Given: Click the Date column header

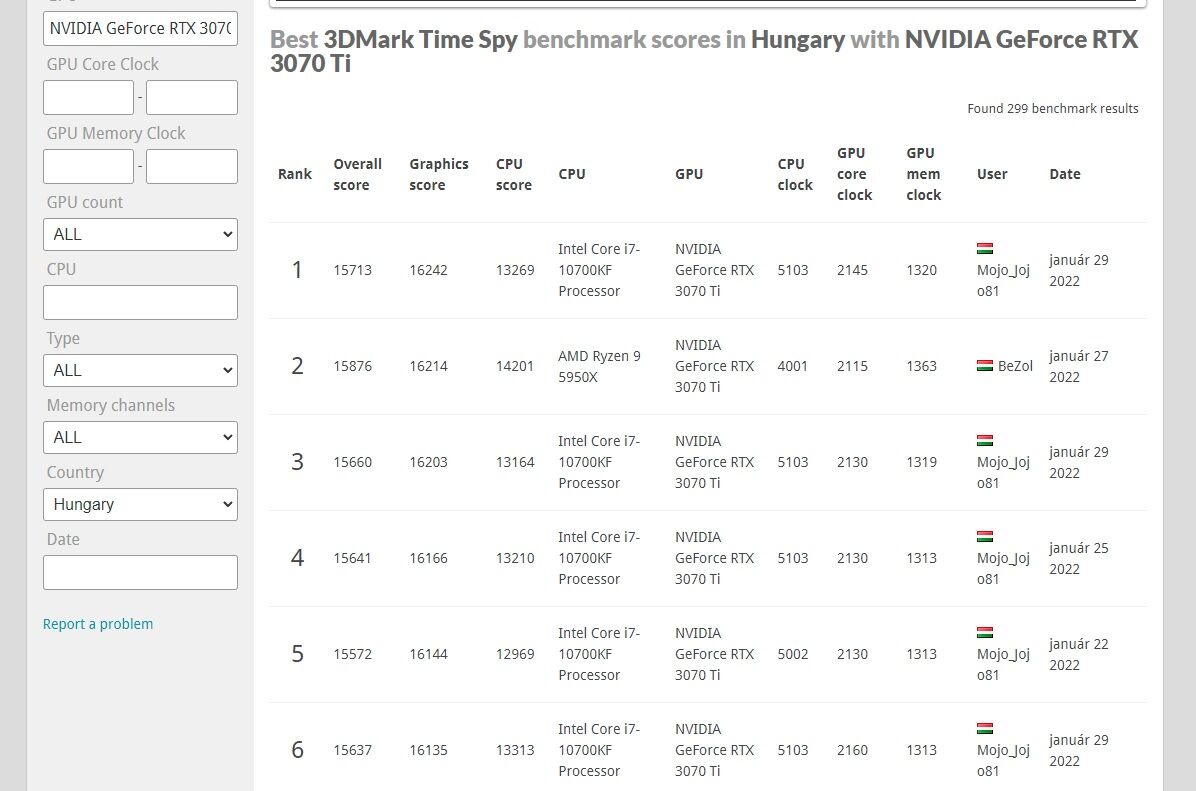Looking at the screenshot, I should (1065, 174).
